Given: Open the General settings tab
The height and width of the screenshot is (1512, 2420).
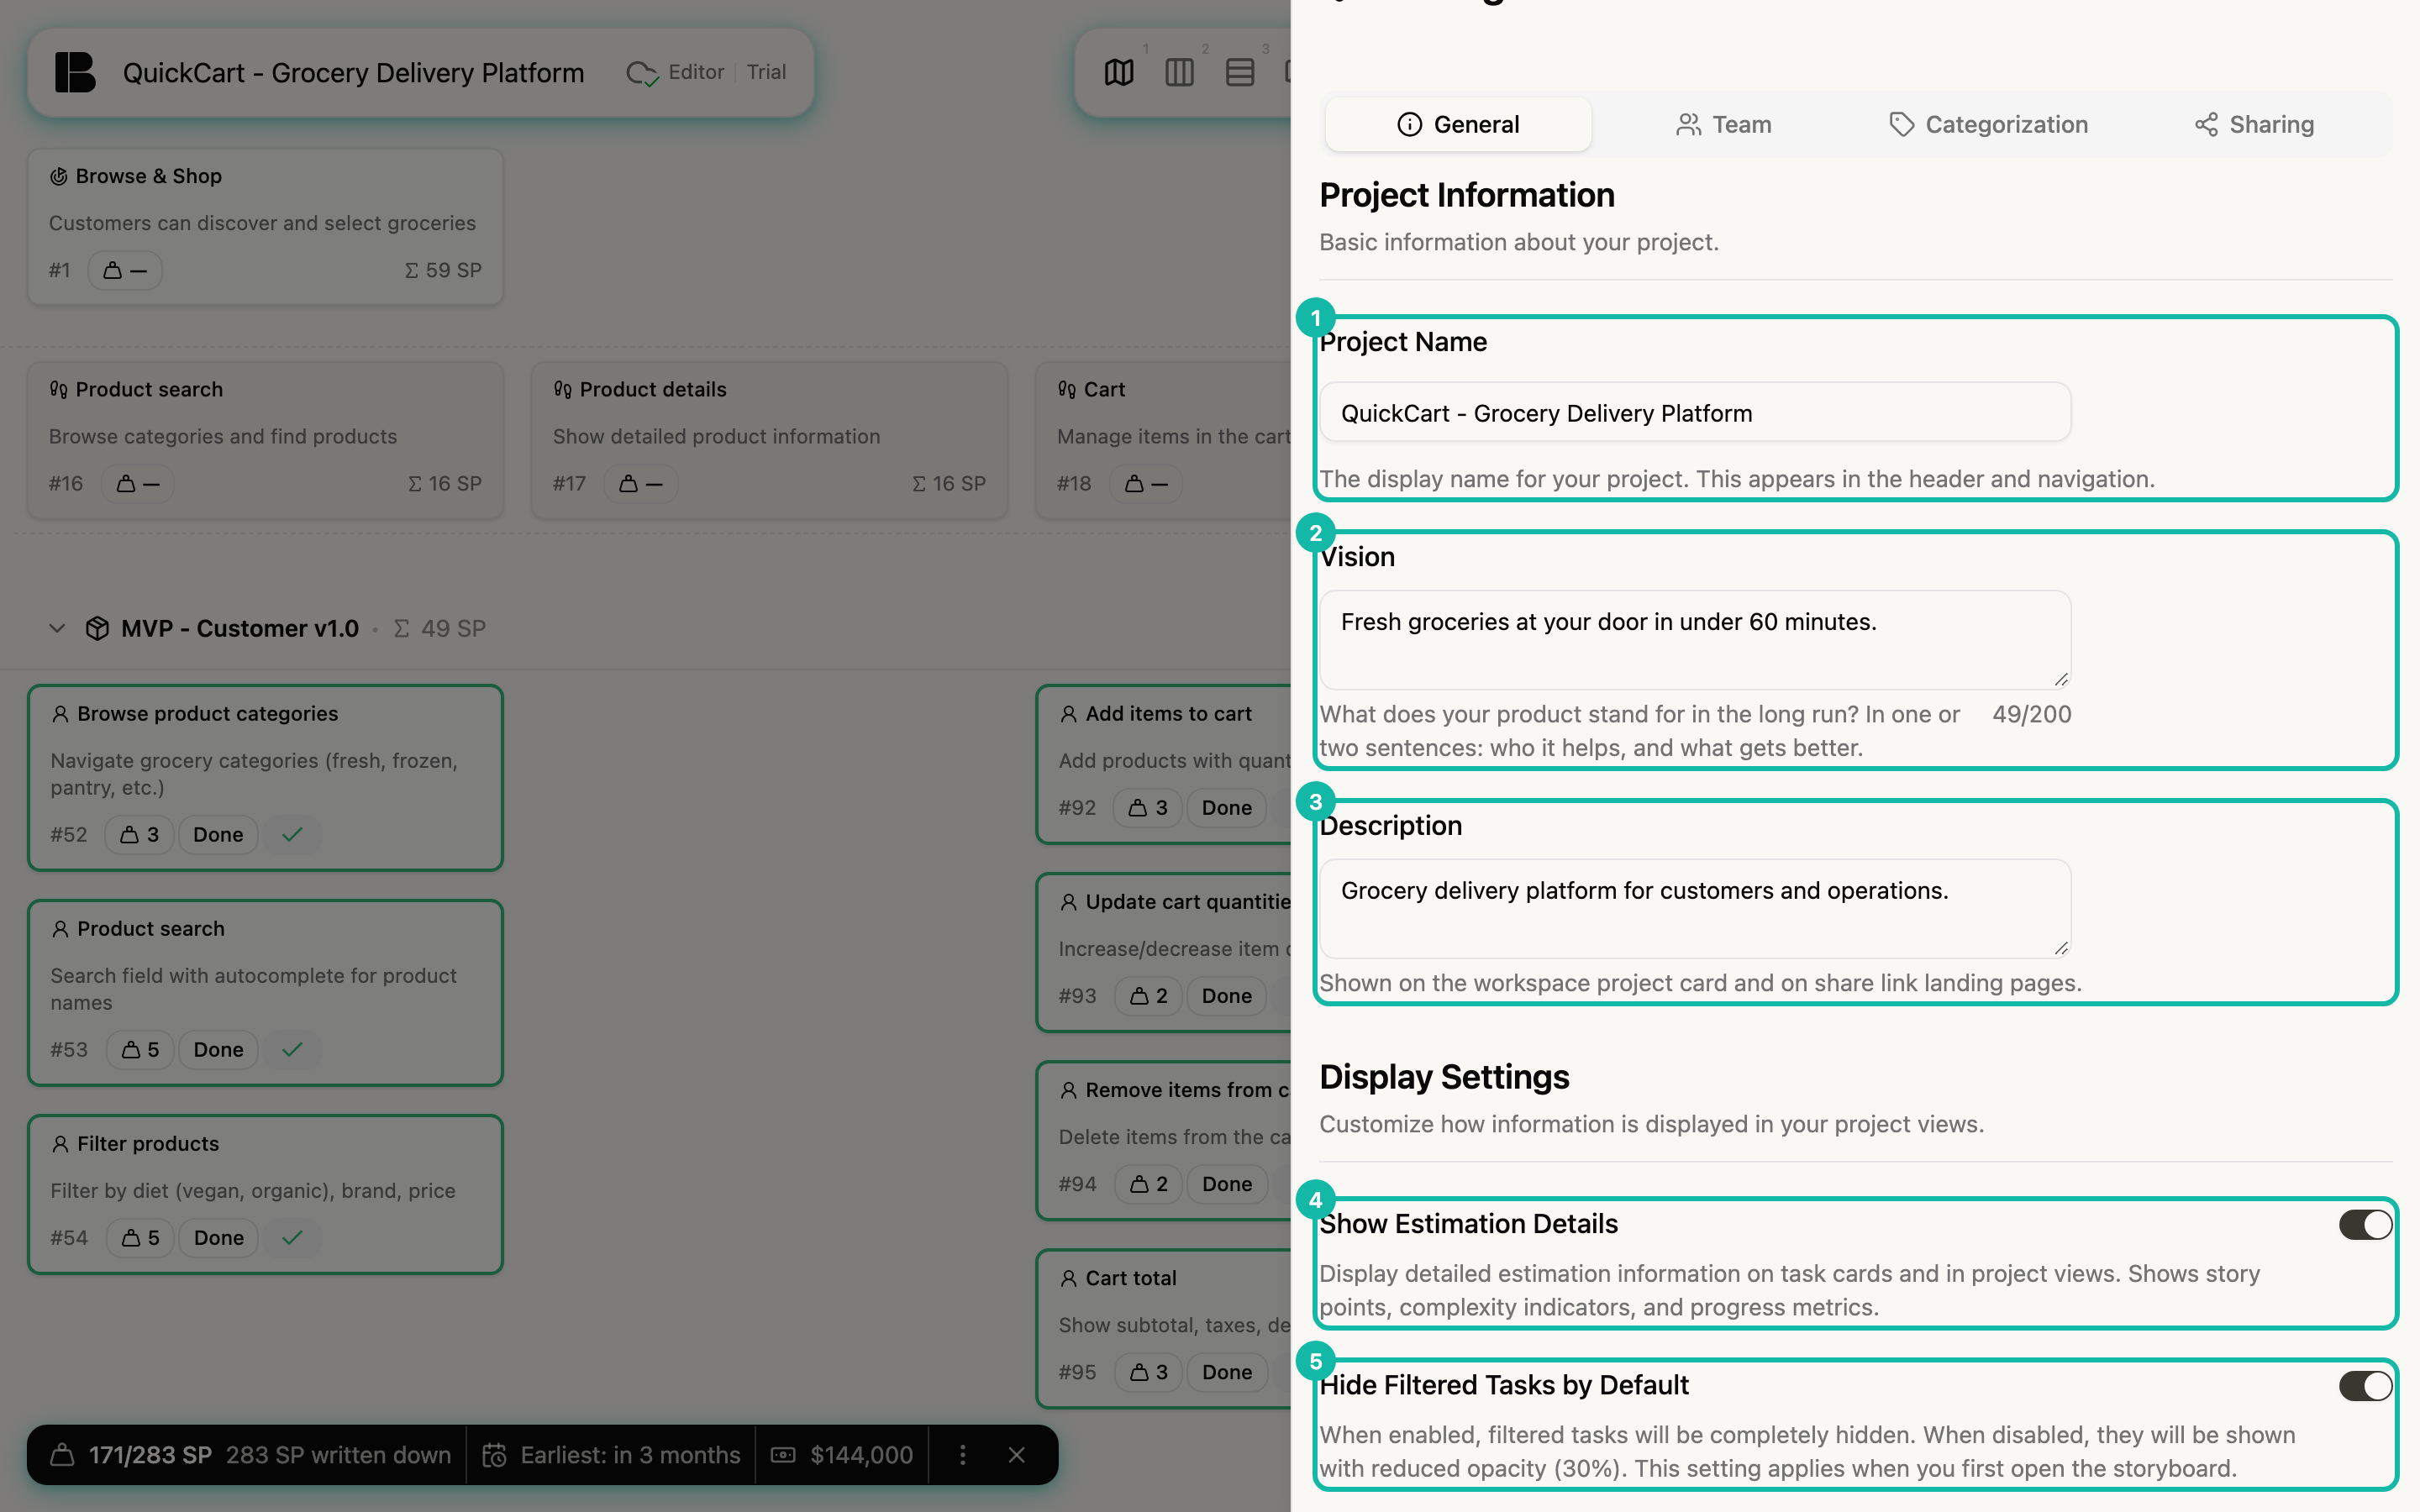Looking at the screenshot, I should click(1458, 124).
